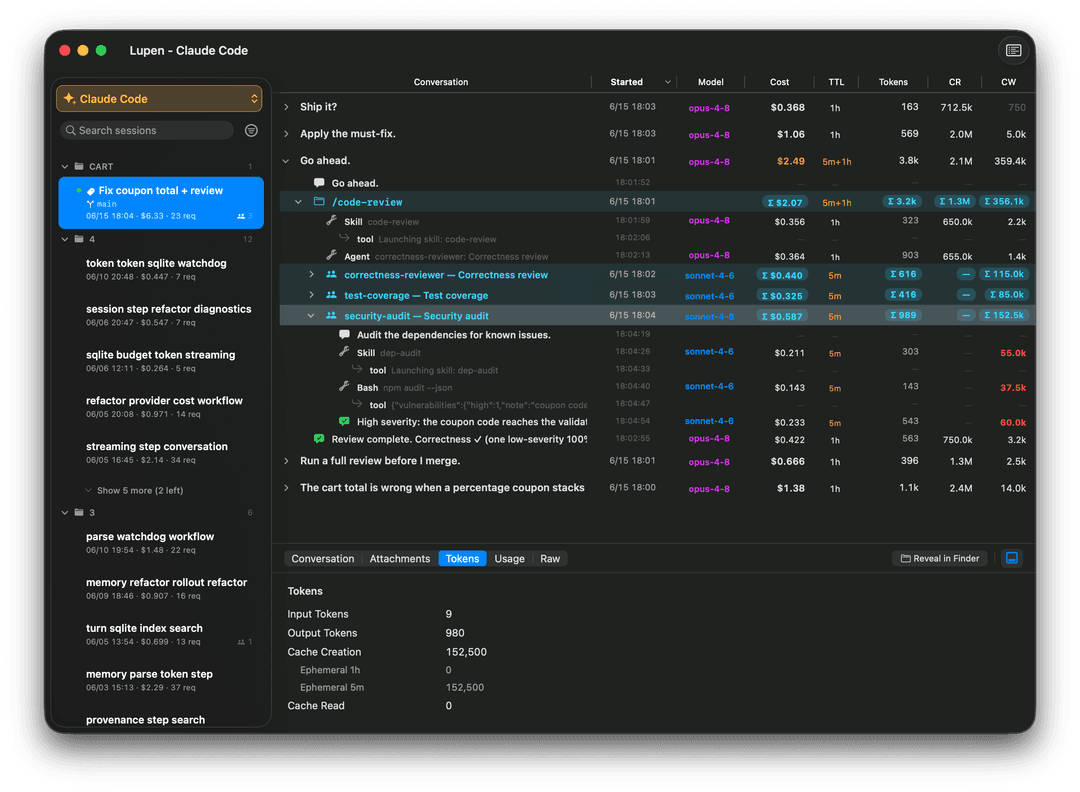1080x792 pixels.
Task: Toggle the sidebar panel icon at top right
Action: click(1013, 50)
